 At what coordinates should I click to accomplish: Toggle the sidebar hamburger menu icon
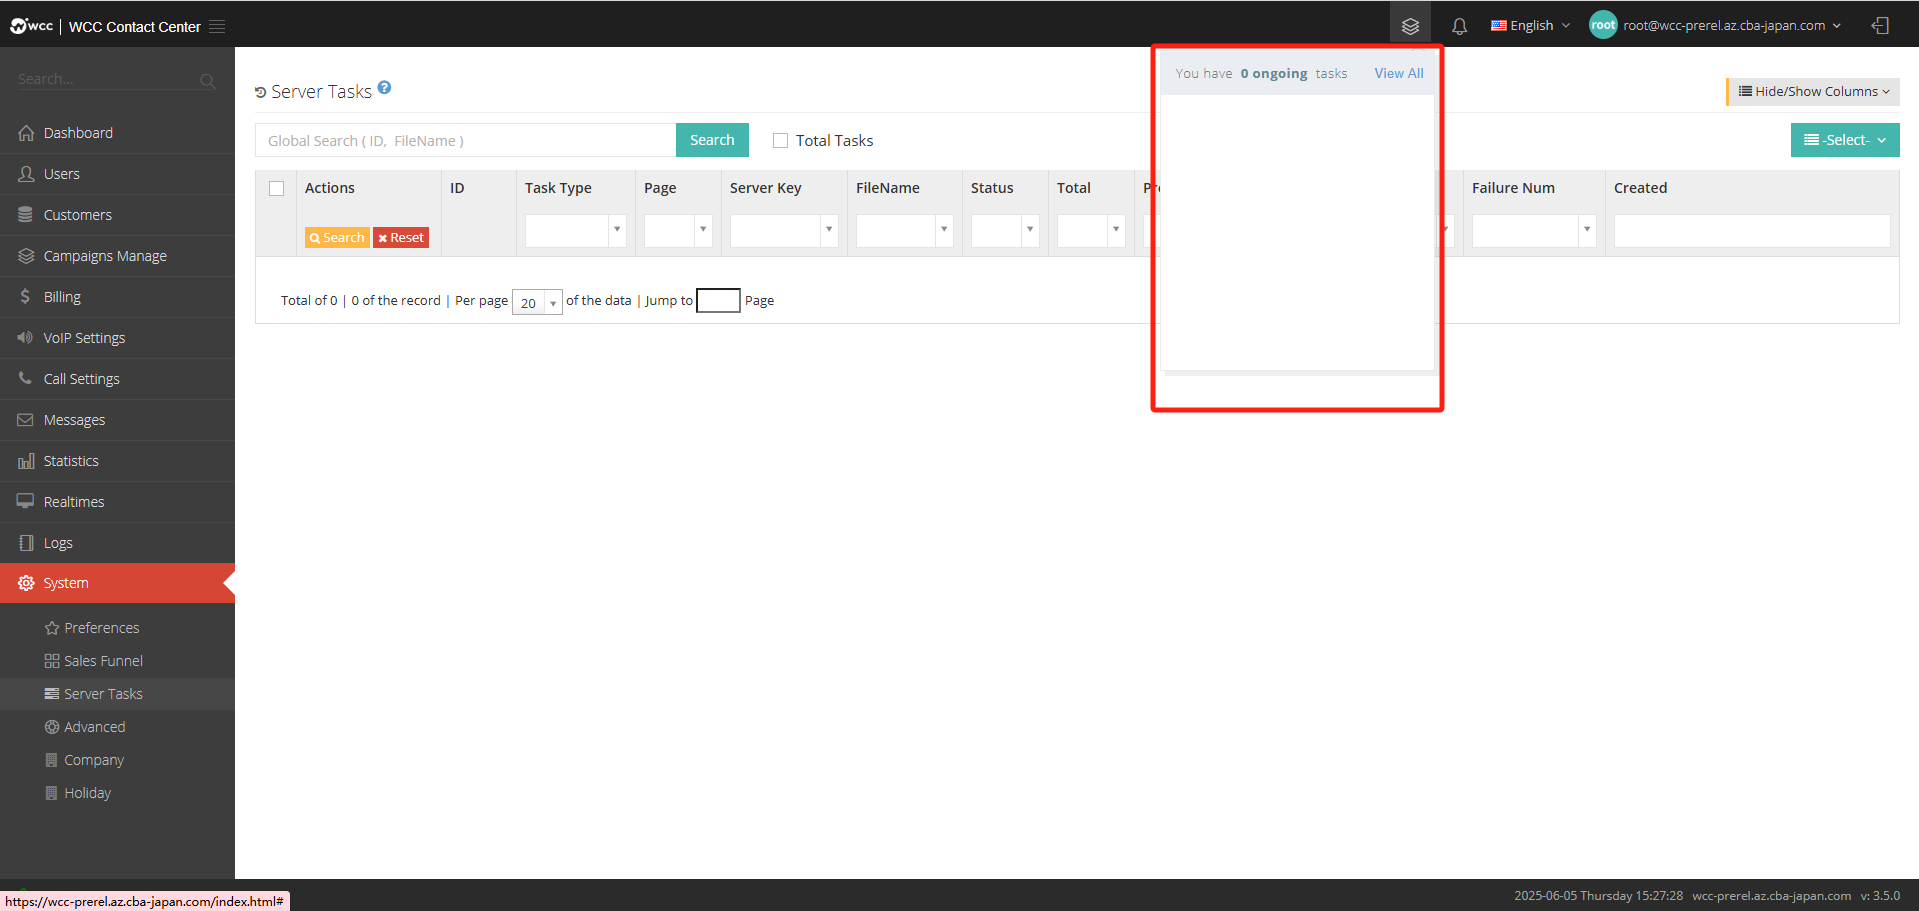(217, 27)
